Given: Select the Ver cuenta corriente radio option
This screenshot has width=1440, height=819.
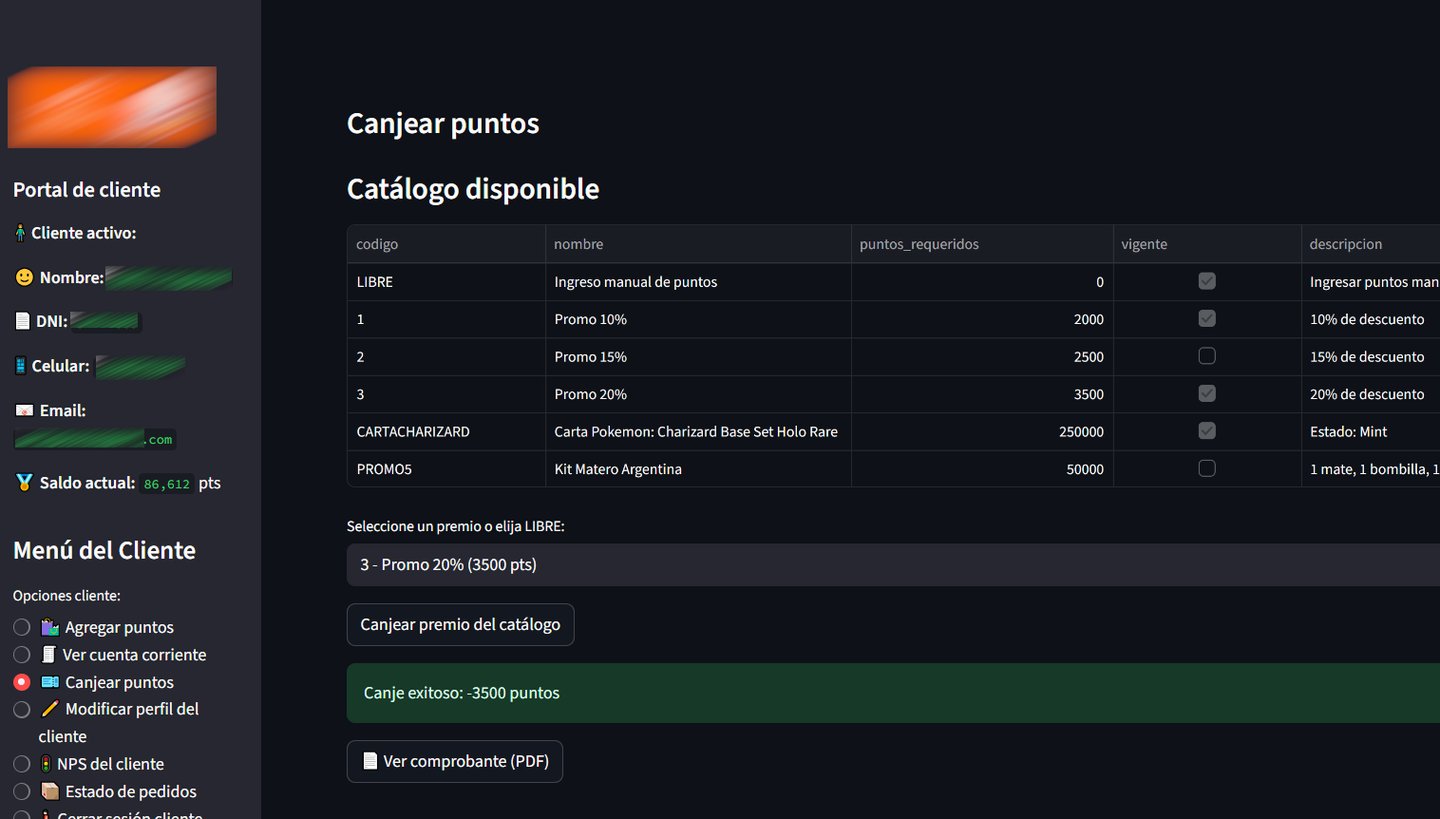Looking at the screenshot, I should pyautogui.click(x=21, y=655).
